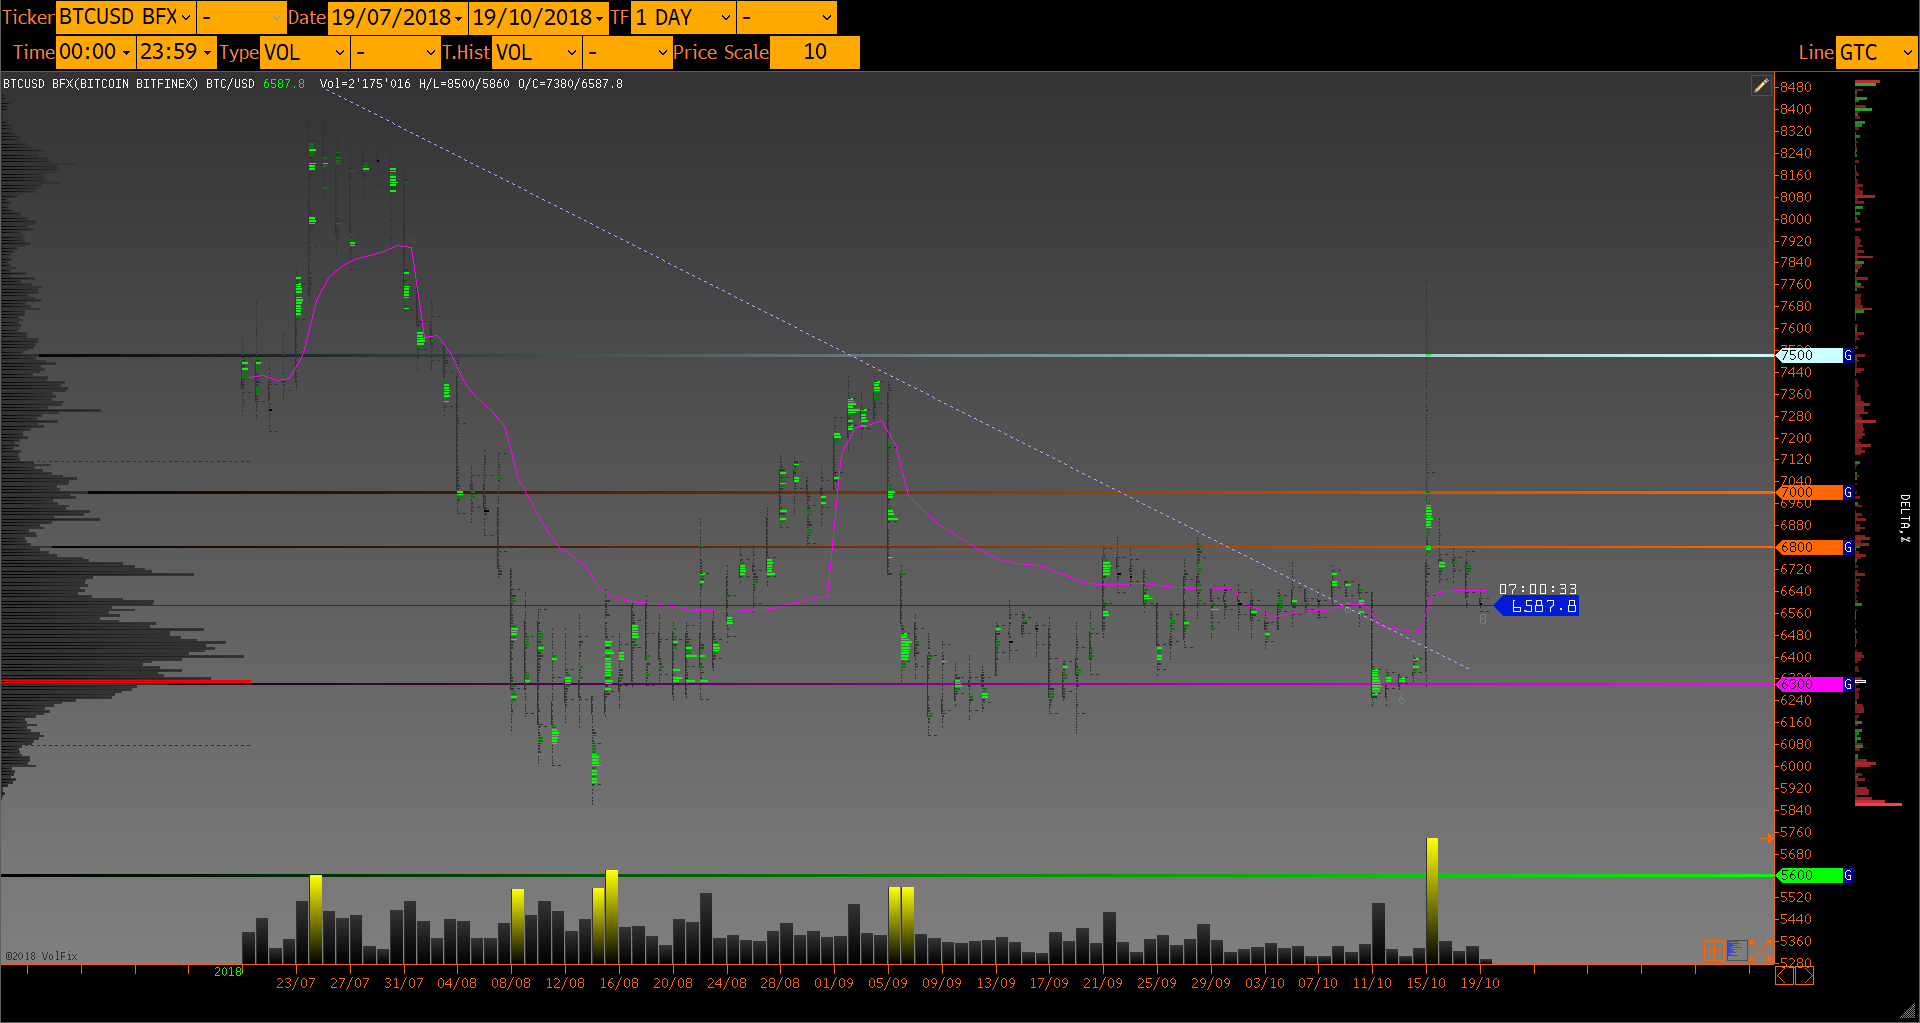The image size is (1920, 1023).
Task: Click the G marker on 7500 level
Action: tap(1848, 355)
